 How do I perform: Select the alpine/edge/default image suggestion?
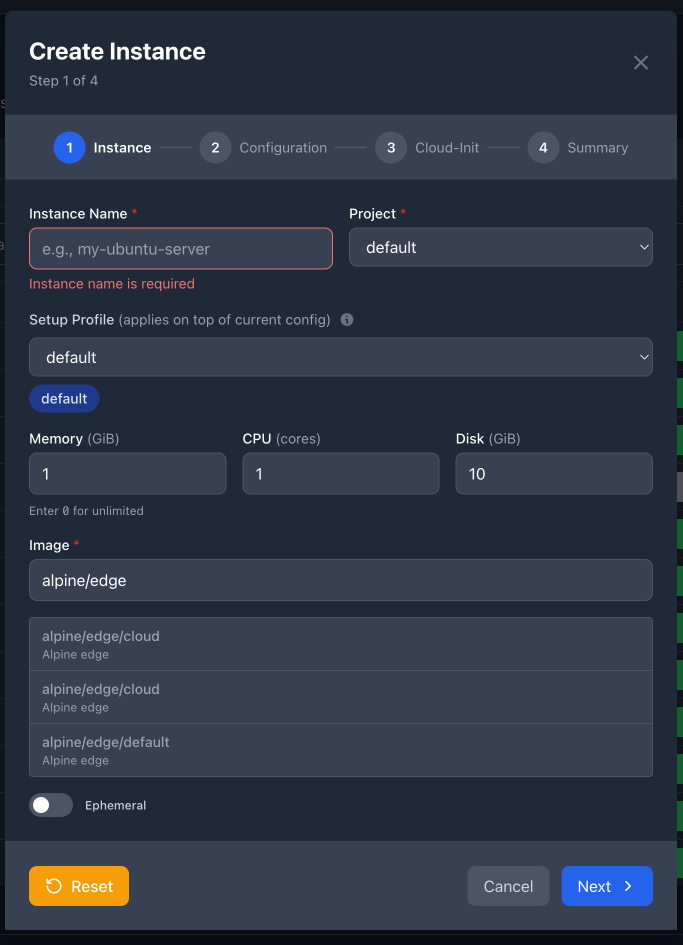(x=341, y=749)
